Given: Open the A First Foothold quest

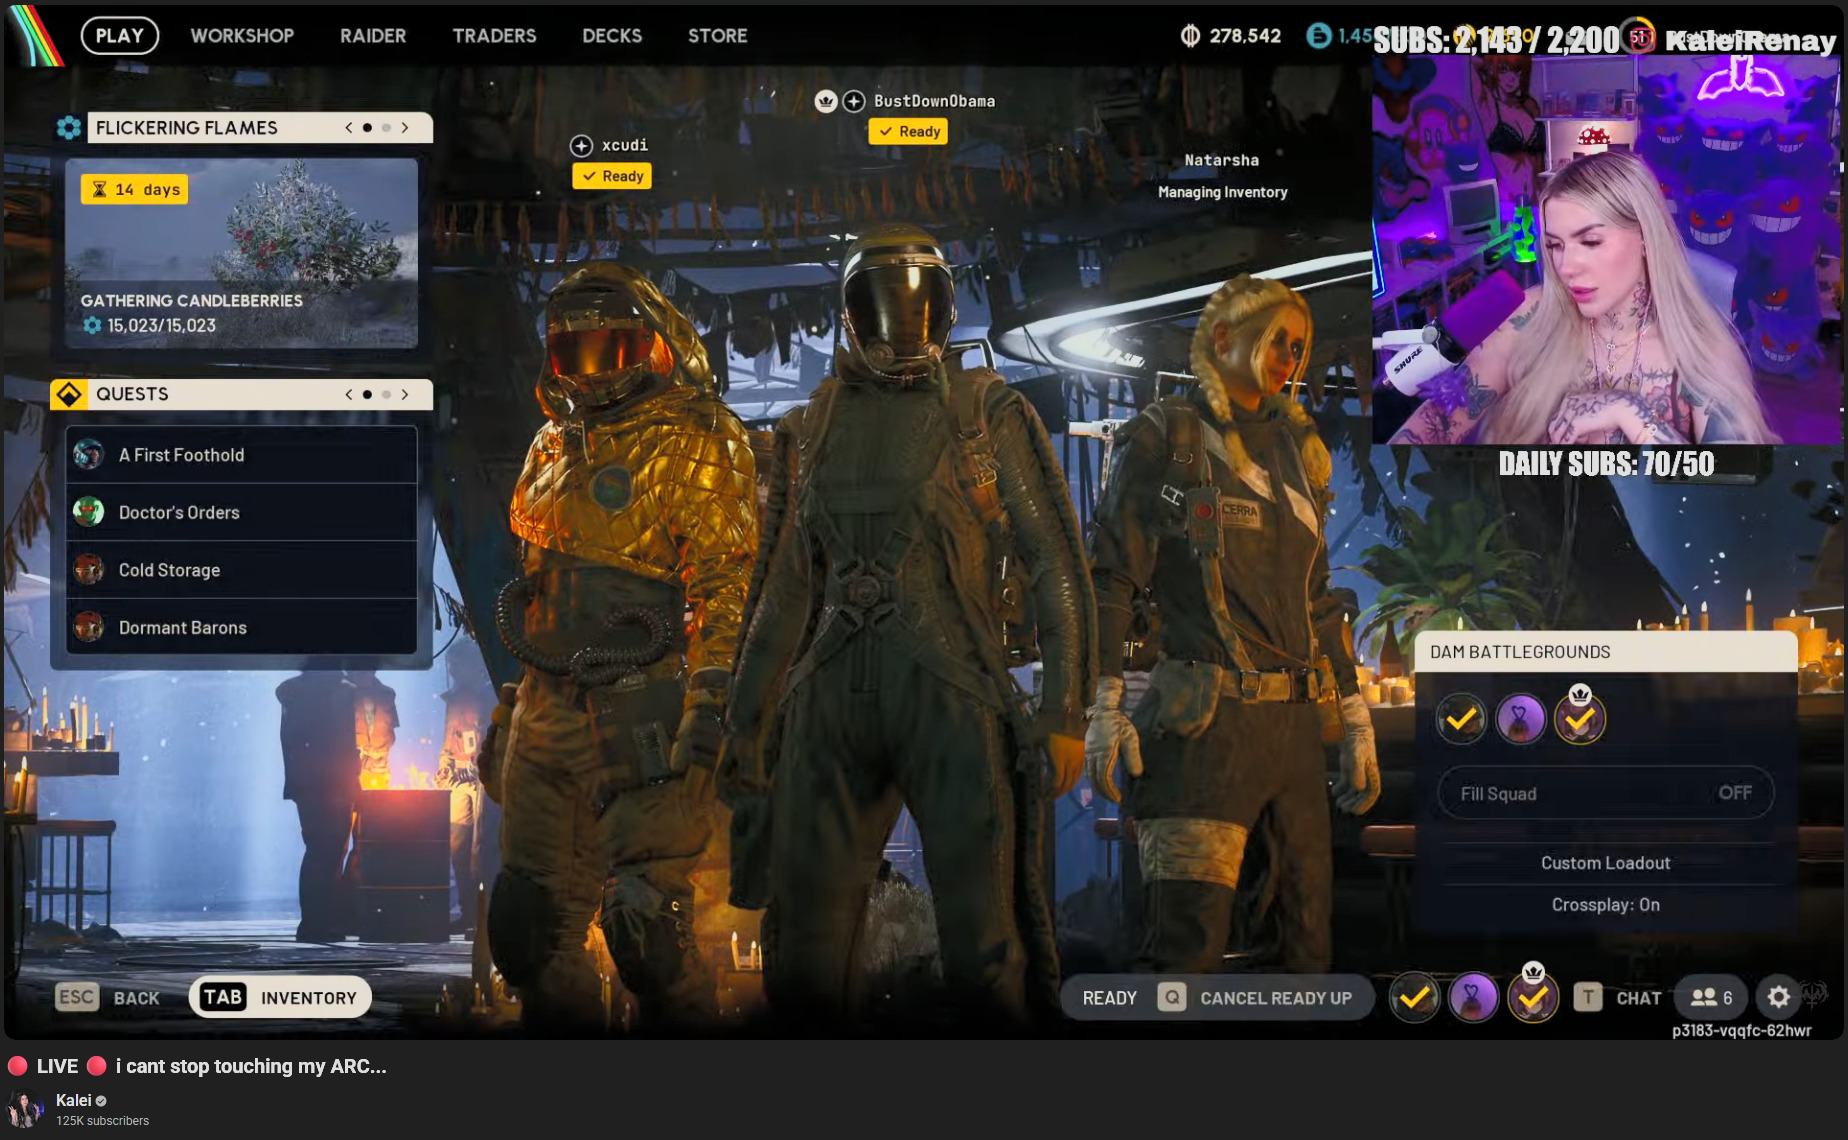Looking at the screenshot, I should 242,455.
